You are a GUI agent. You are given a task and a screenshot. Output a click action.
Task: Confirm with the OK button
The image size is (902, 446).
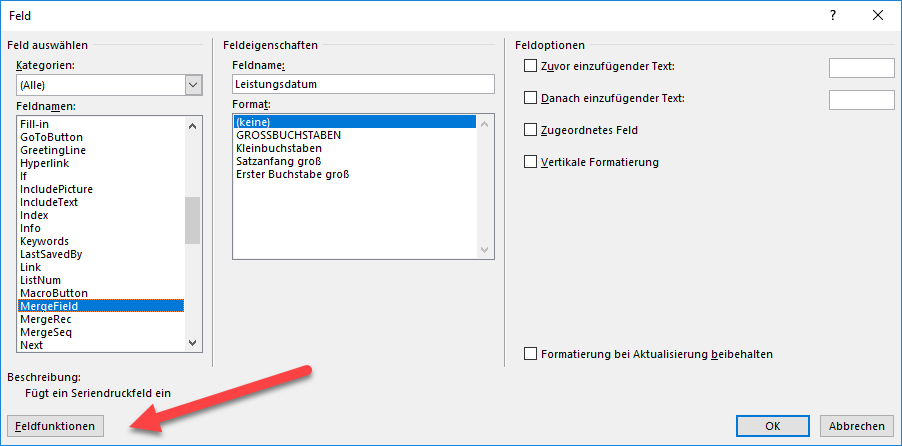coord(773,426)
